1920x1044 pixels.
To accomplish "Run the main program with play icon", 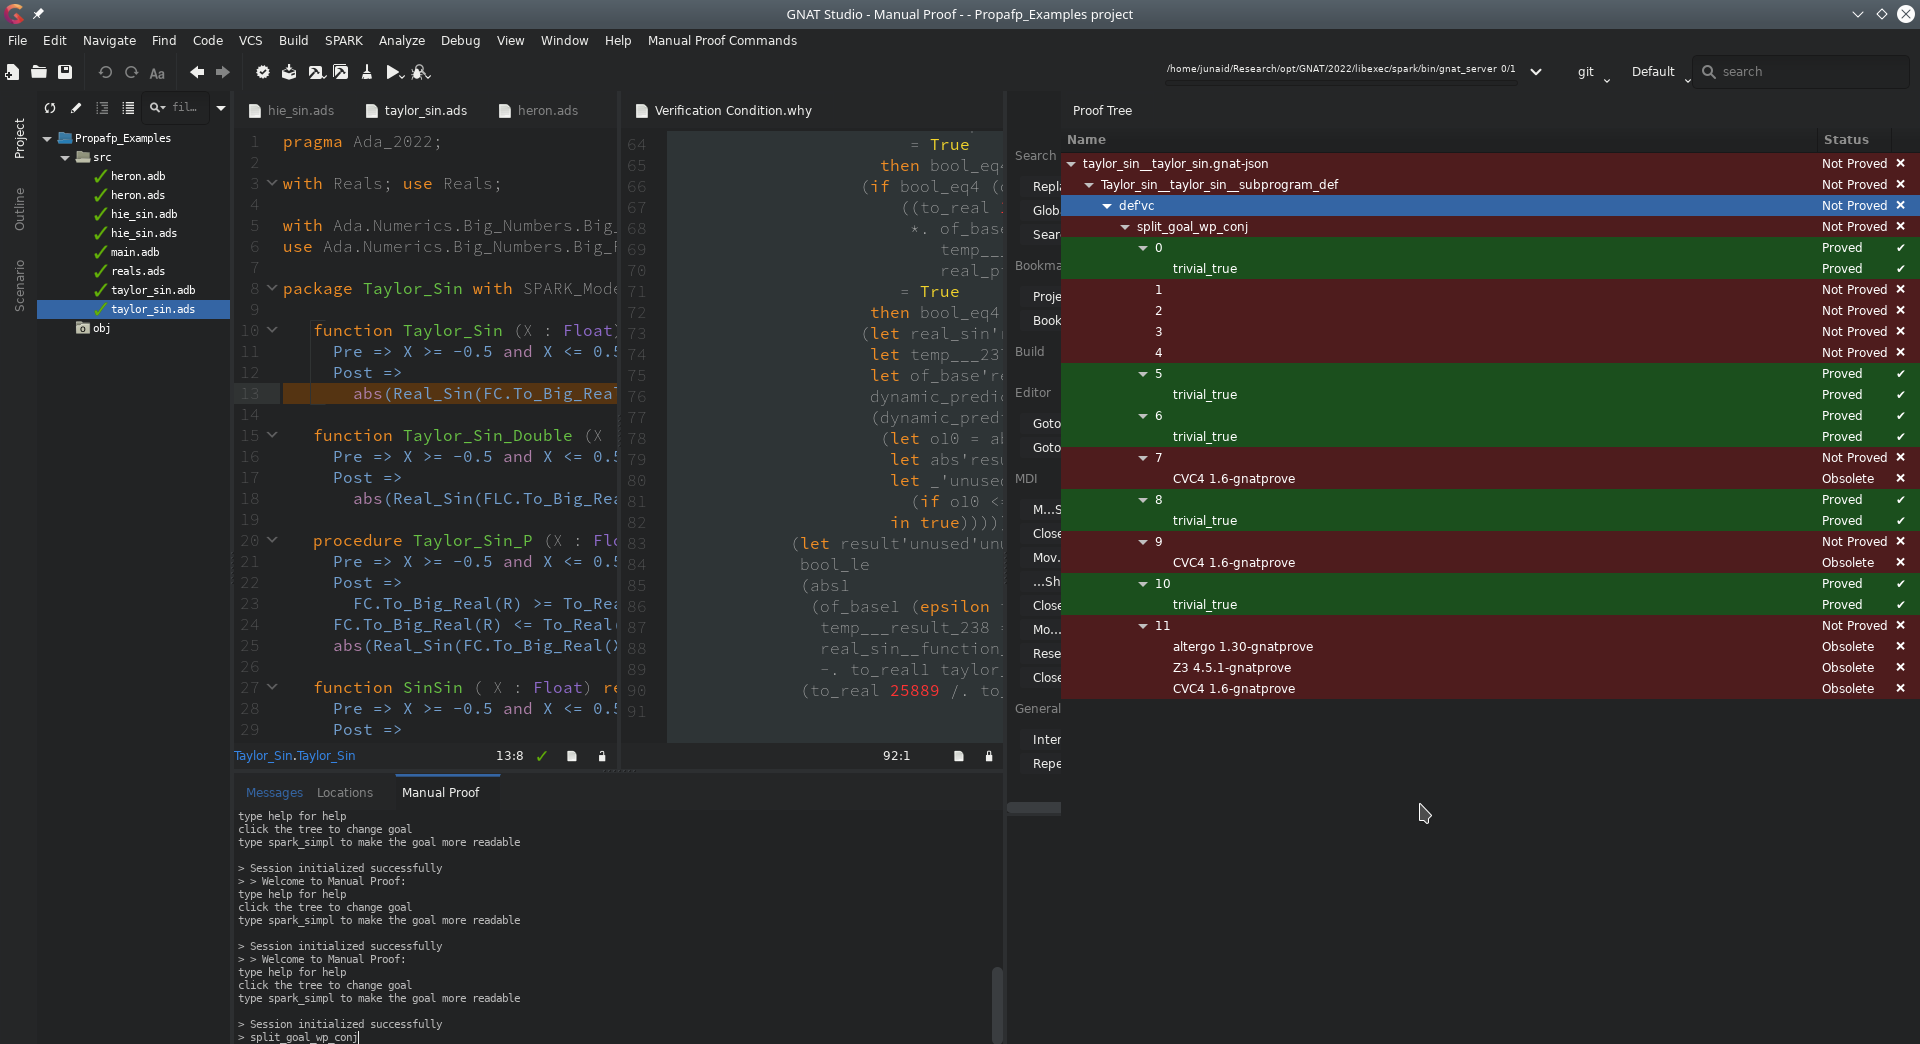I will point(394,72).
